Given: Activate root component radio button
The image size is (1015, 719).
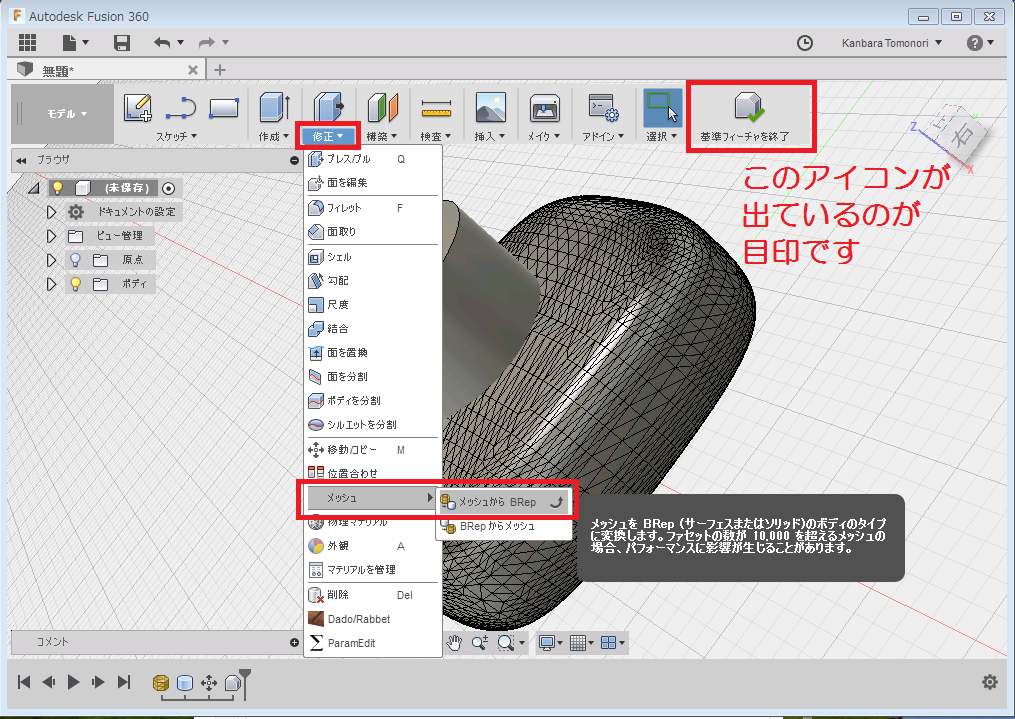Looking at the screenshot, I should tap(168, 188).
